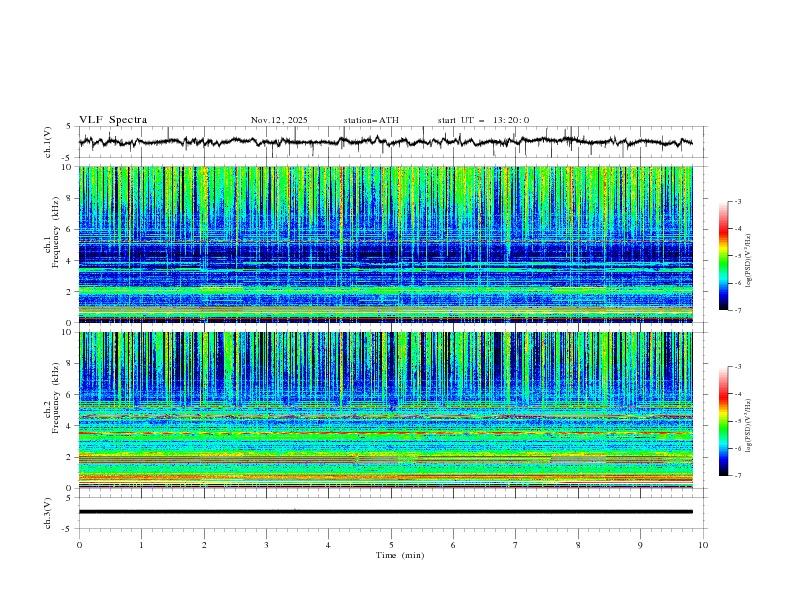Screen dimensions: 792x612
Task: Click the ch.3(V) axis label
Action: (x=48, y=512)
